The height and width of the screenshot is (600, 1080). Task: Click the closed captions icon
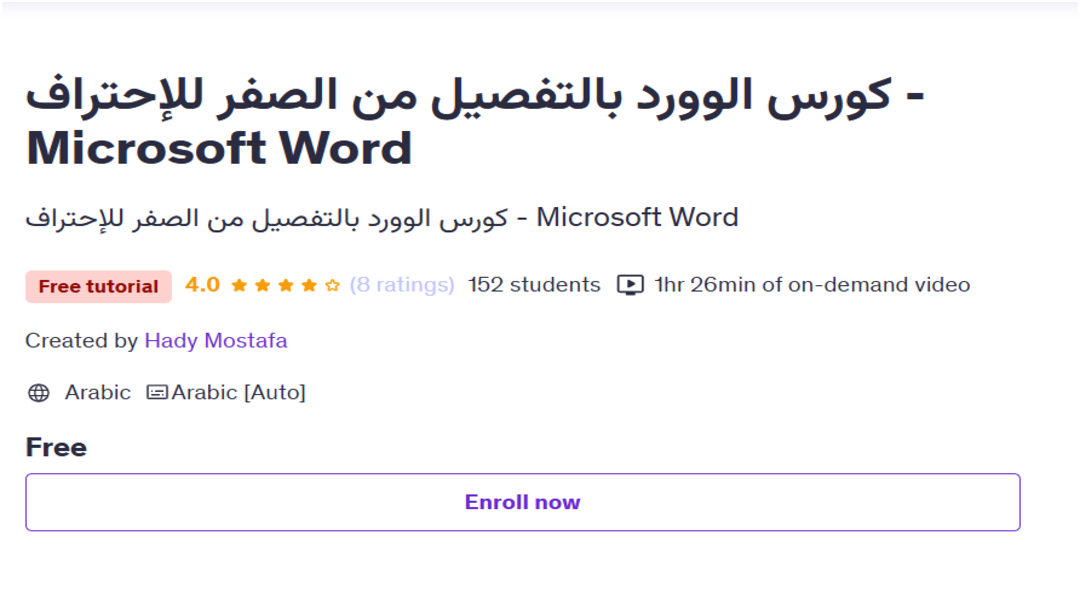(157, 393)
